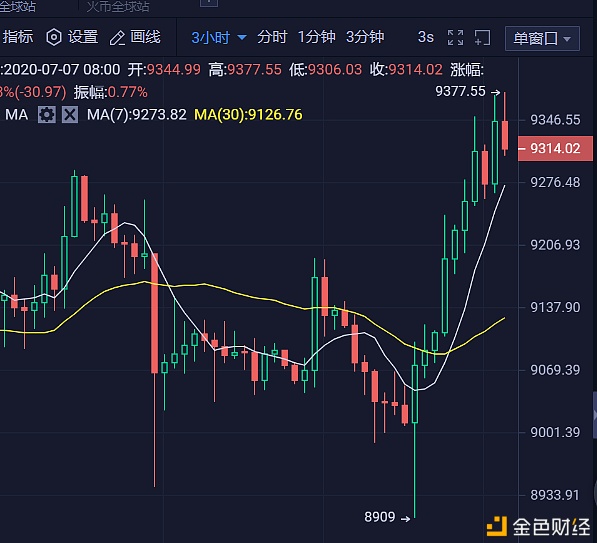
Task: Click the hexagon settings icon
Action: pos(54,37)
